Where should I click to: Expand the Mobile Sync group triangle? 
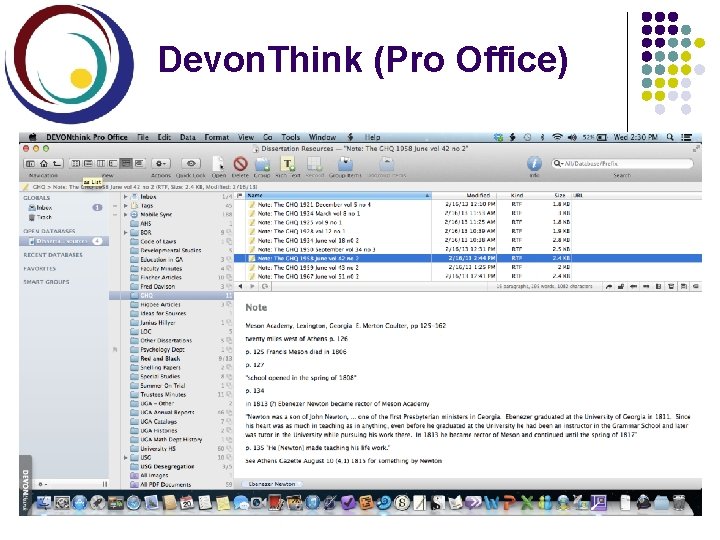125,214
